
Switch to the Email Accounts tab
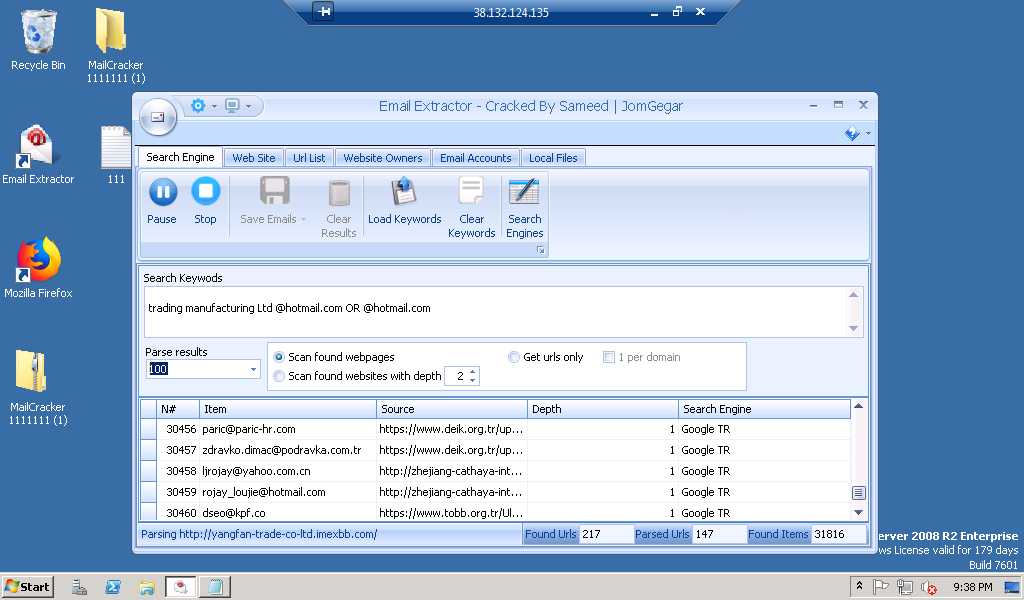(475, 158)
